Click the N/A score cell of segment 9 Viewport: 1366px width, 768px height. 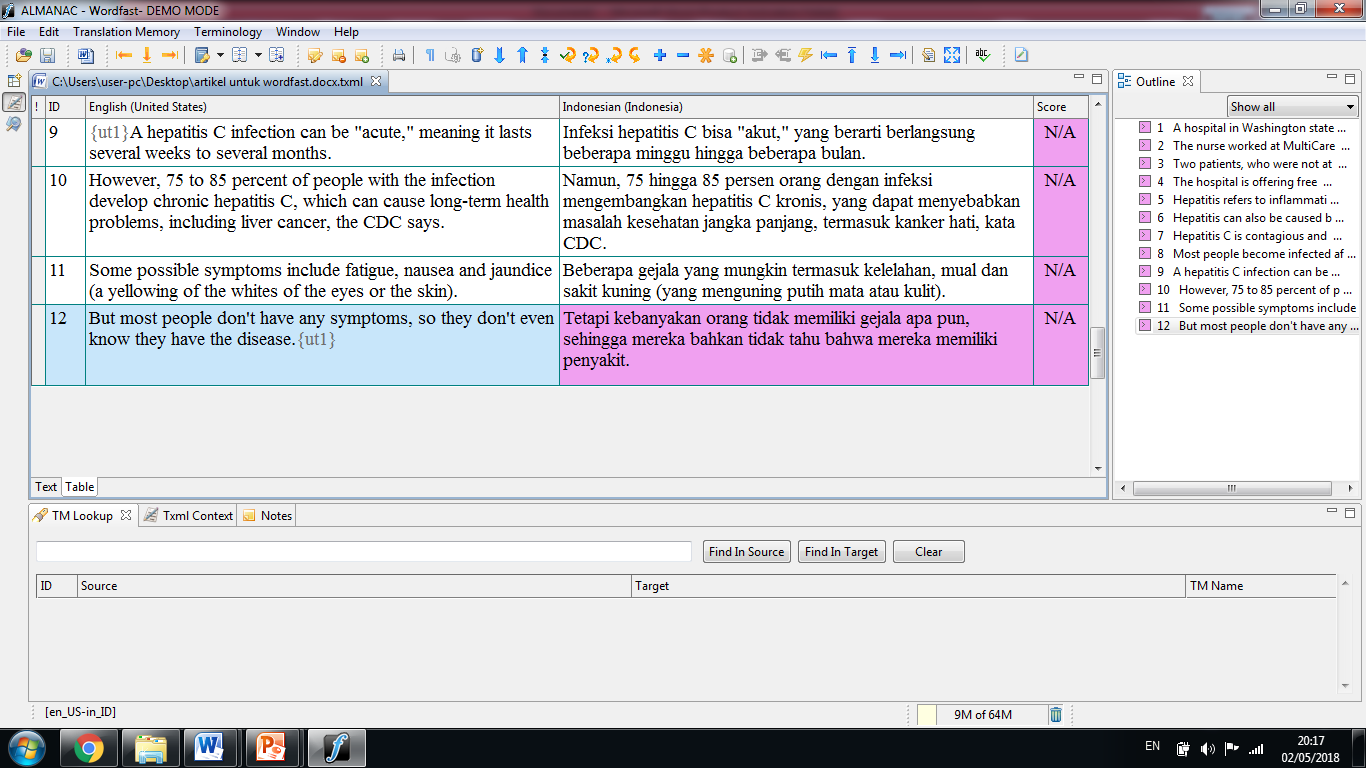click(1060, 142)
